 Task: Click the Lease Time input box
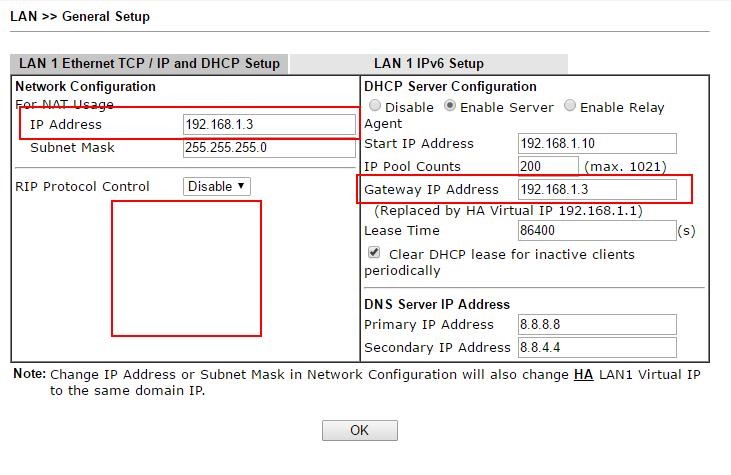(597, 231)
